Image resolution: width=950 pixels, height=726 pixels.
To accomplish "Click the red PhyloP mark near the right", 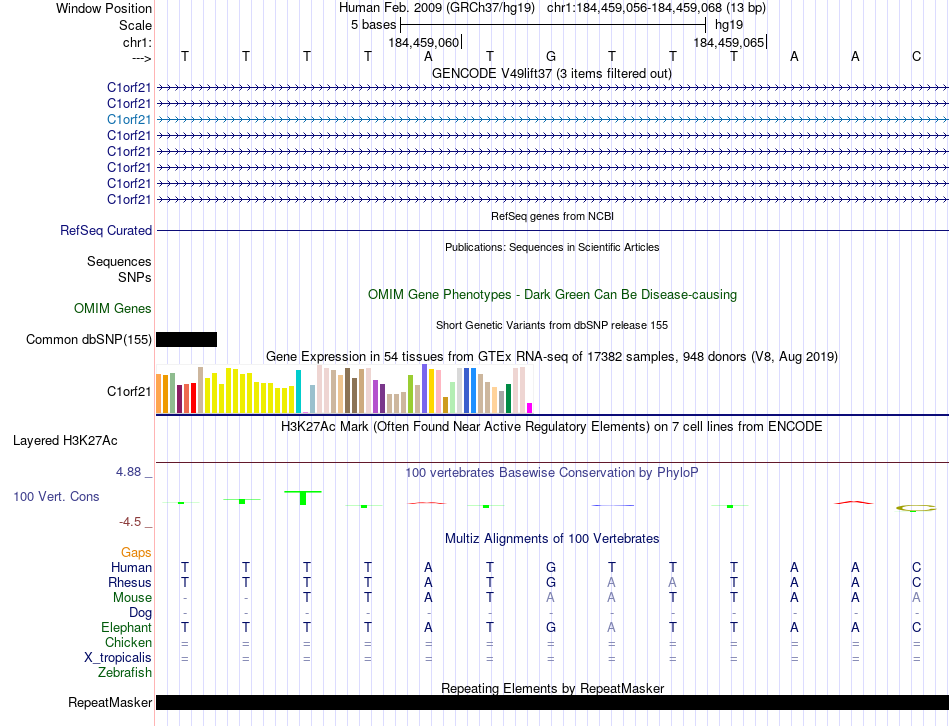I will (x=854, y=502).
